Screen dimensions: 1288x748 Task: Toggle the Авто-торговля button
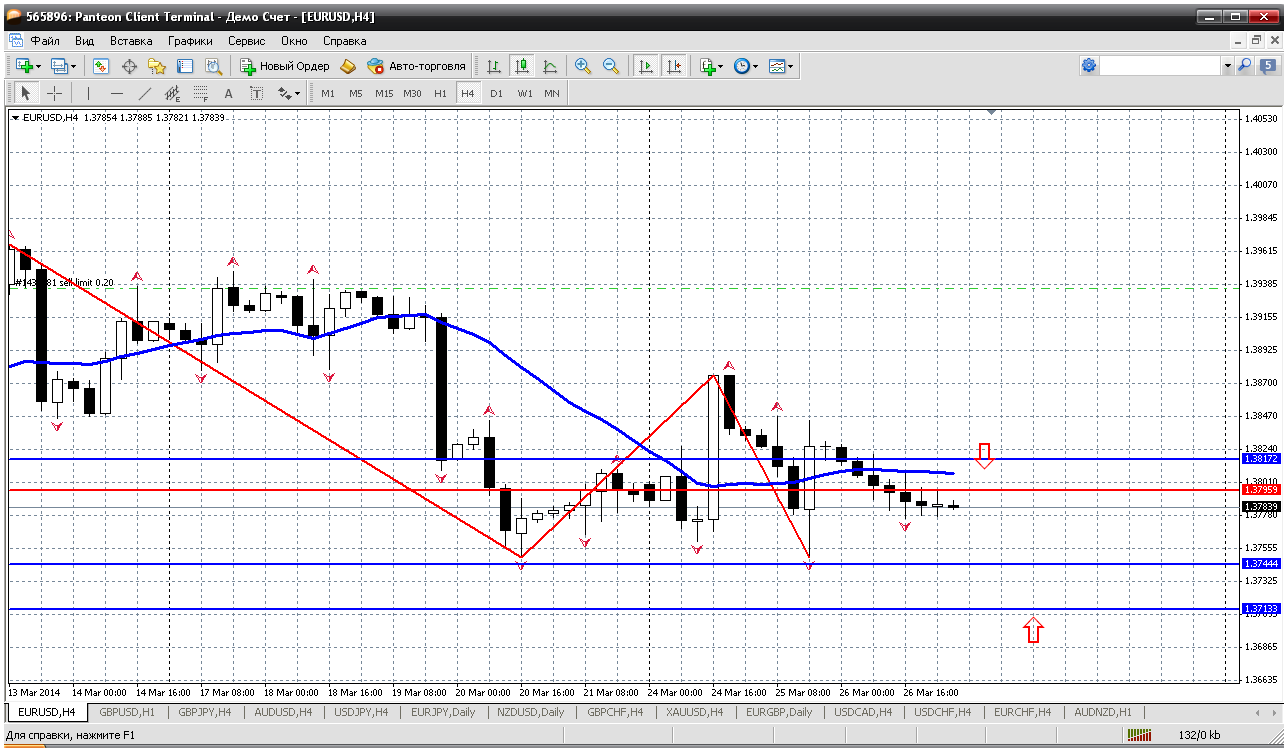coord(417,66)
